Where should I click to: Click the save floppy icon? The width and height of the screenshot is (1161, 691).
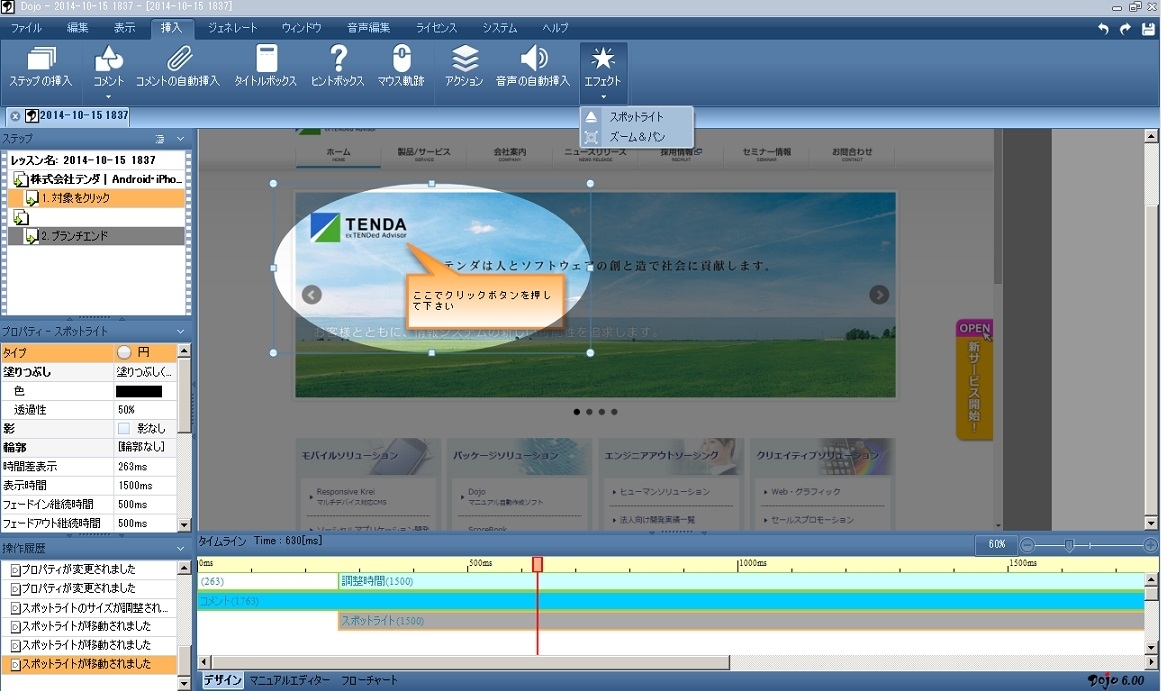[1148, 28]
